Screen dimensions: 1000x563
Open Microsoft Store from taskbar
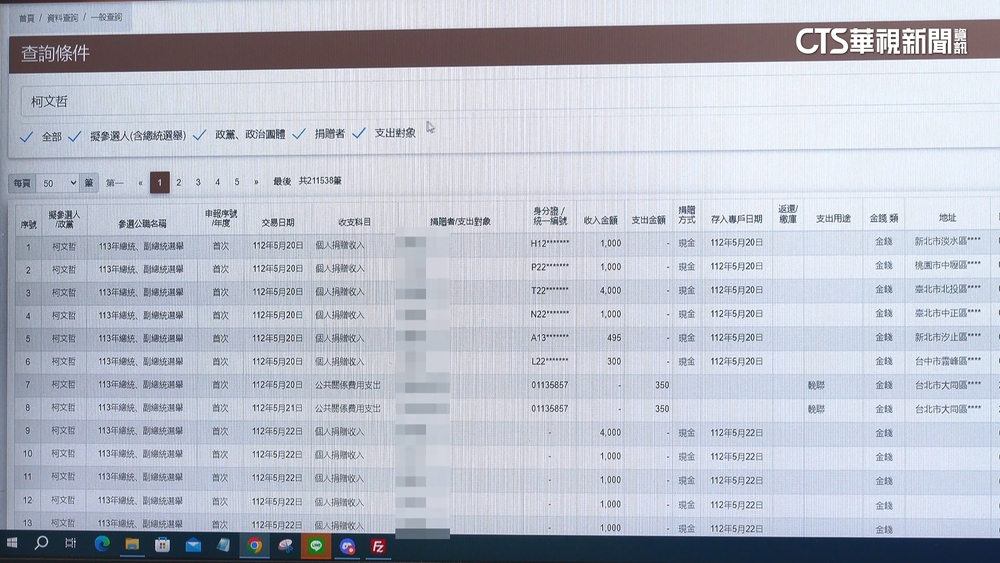point(163,545)
